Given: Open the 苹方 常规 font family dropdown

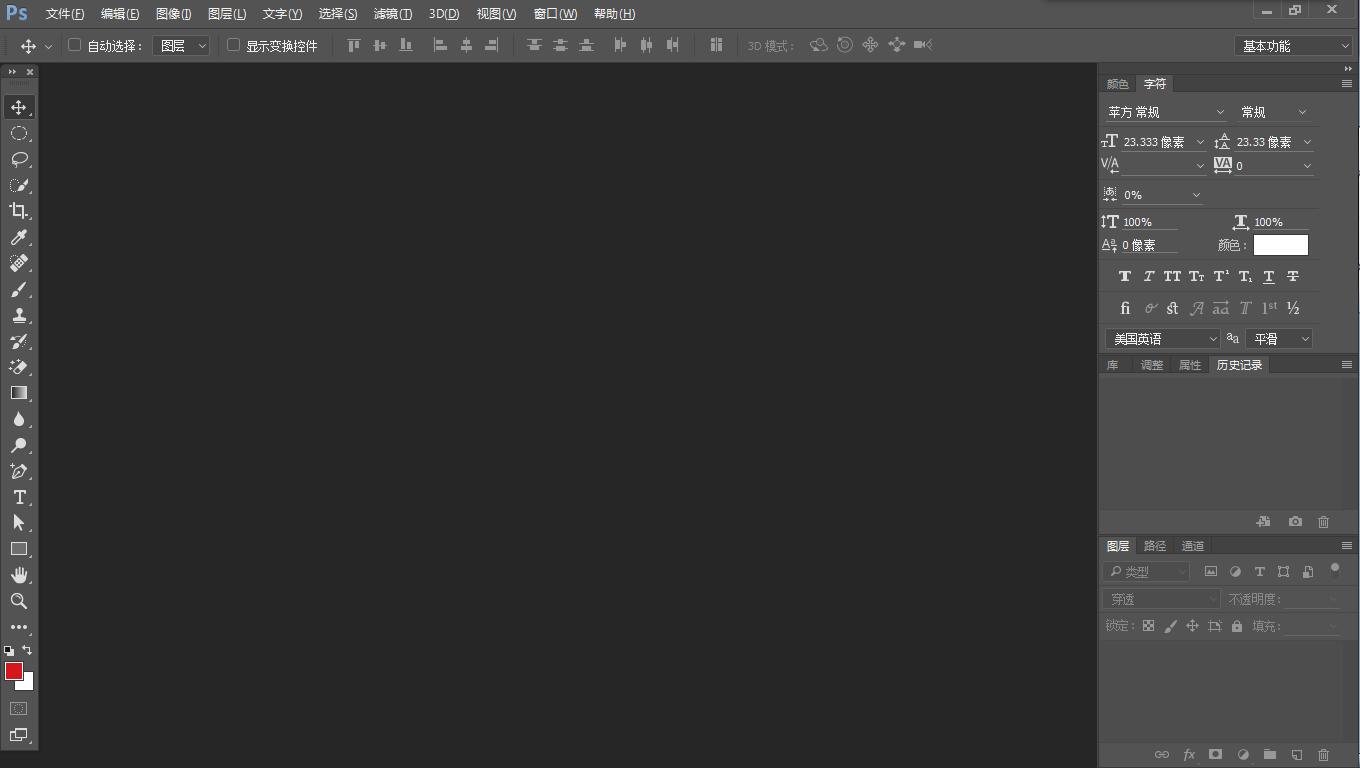Looking at the screenshot, I should (x=1165, y=112).
